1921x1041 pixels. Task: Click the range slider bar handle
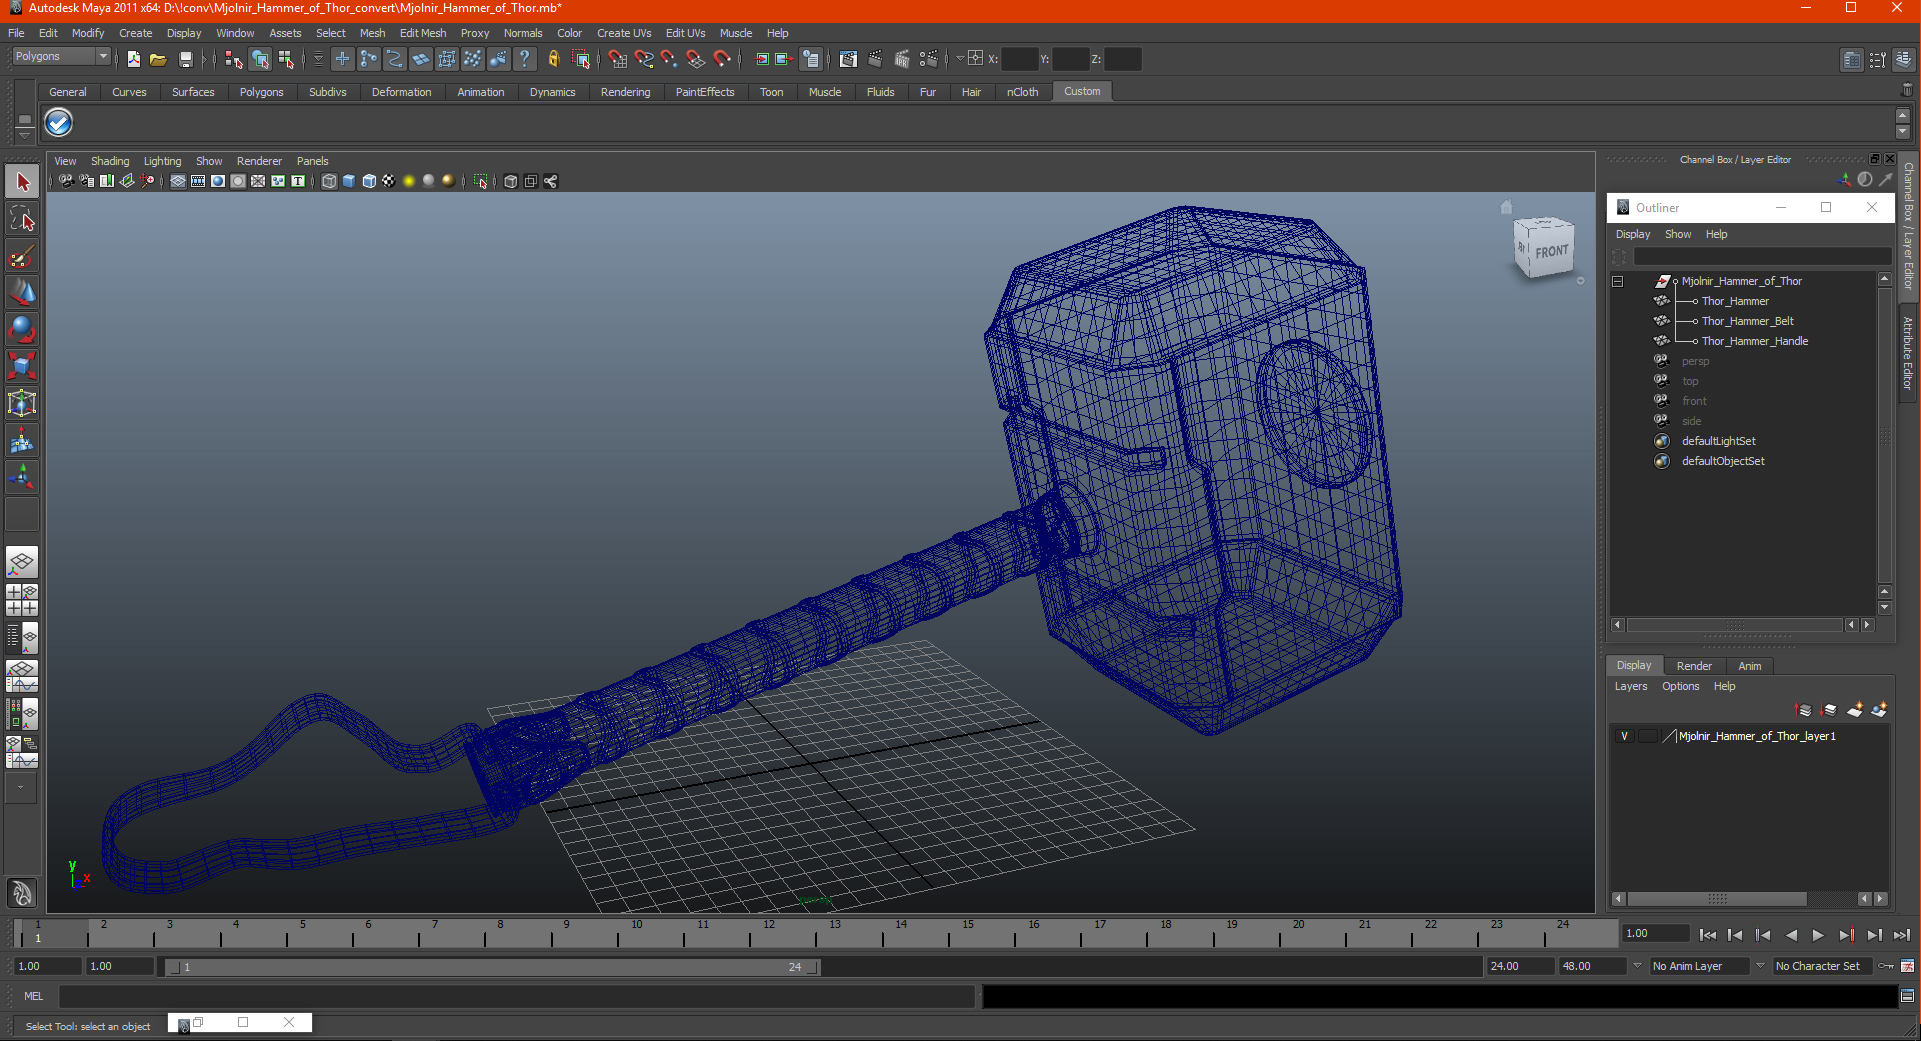click(494, 967)
